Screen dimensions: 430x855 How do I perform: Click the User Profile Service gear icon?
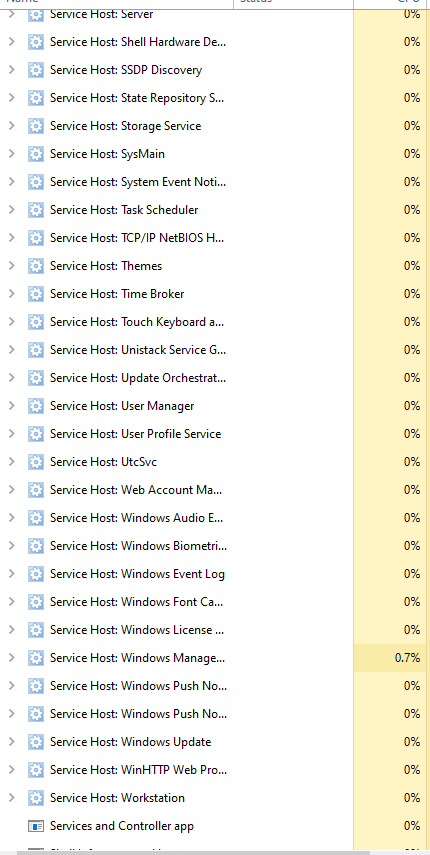(35, 433)
